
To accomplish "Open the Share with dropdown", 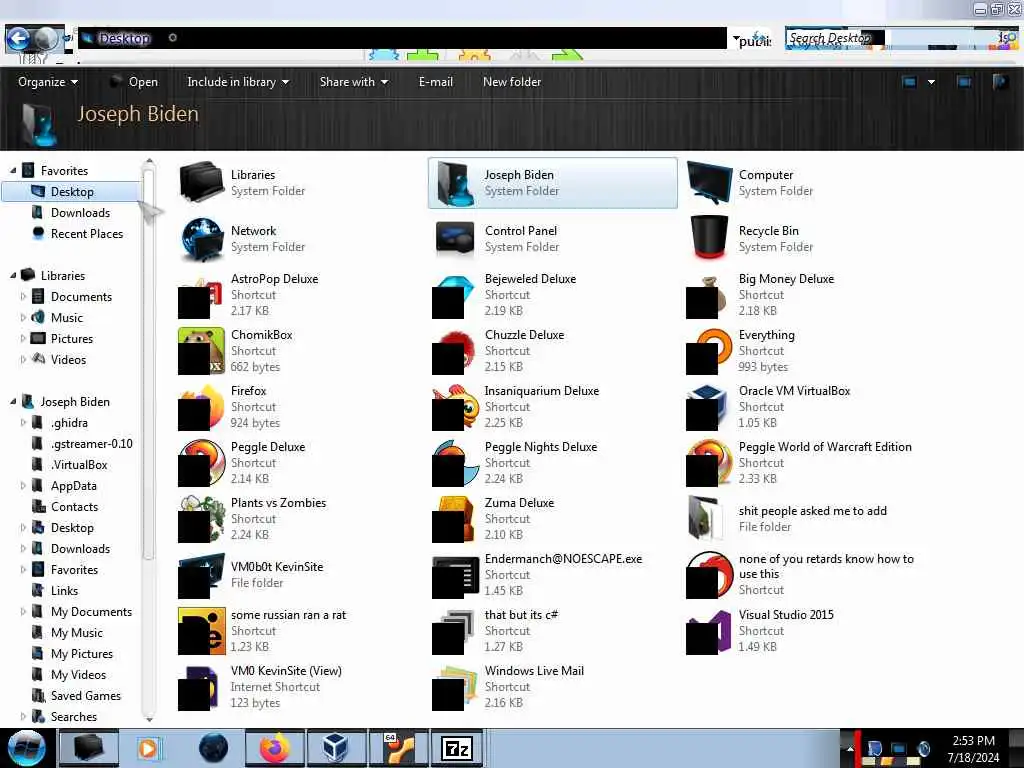I will click(x=353, y=82).
